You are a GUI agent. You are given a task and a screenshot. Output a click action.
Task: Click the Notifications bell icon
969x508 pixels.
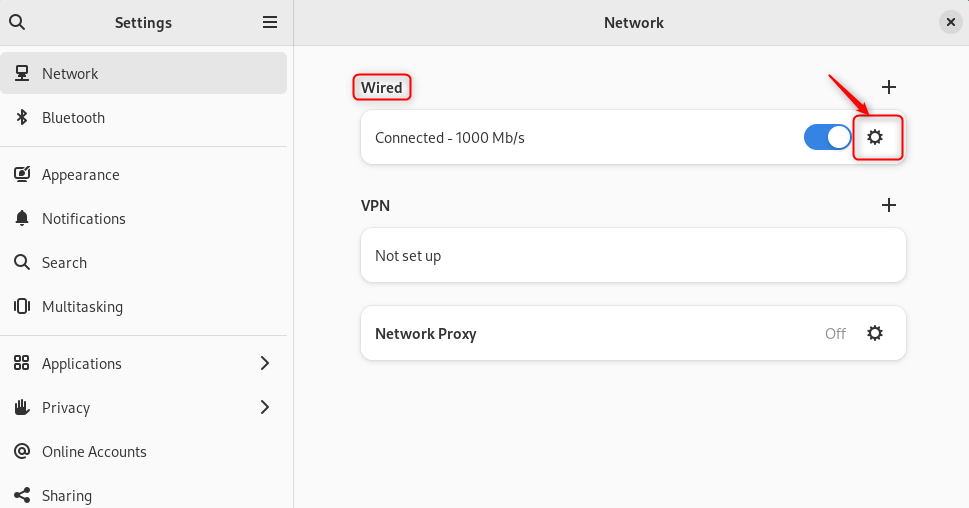pos(22,218)
